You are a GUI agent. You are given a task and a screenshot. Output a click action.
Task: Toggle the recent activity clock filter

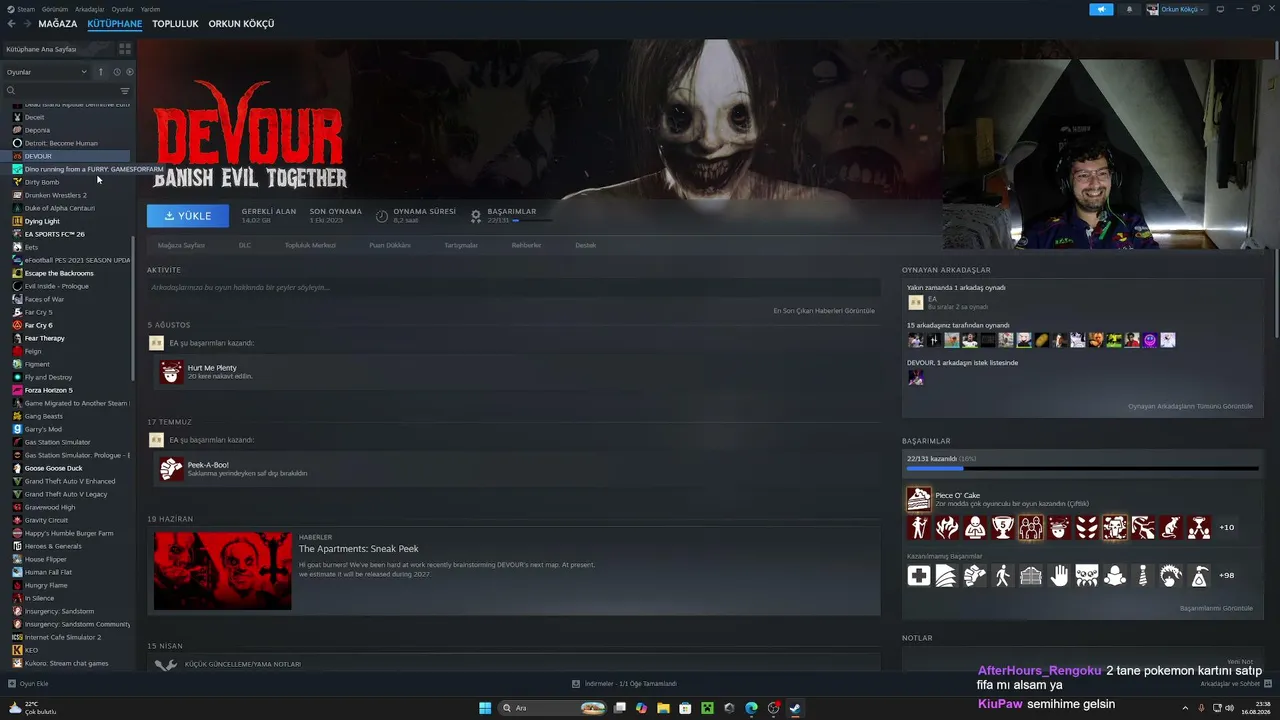pyautogui.click(x=116, y=72)
